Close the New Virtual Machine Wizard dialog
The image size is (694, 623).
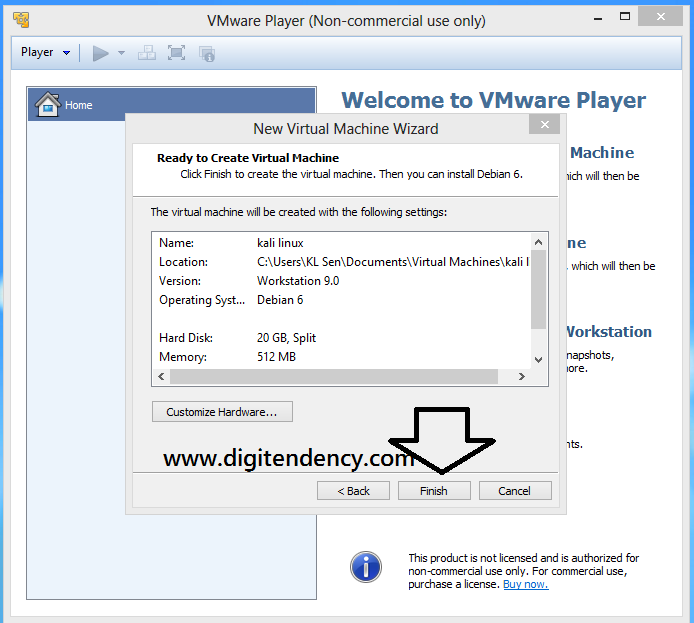(544, 124)
